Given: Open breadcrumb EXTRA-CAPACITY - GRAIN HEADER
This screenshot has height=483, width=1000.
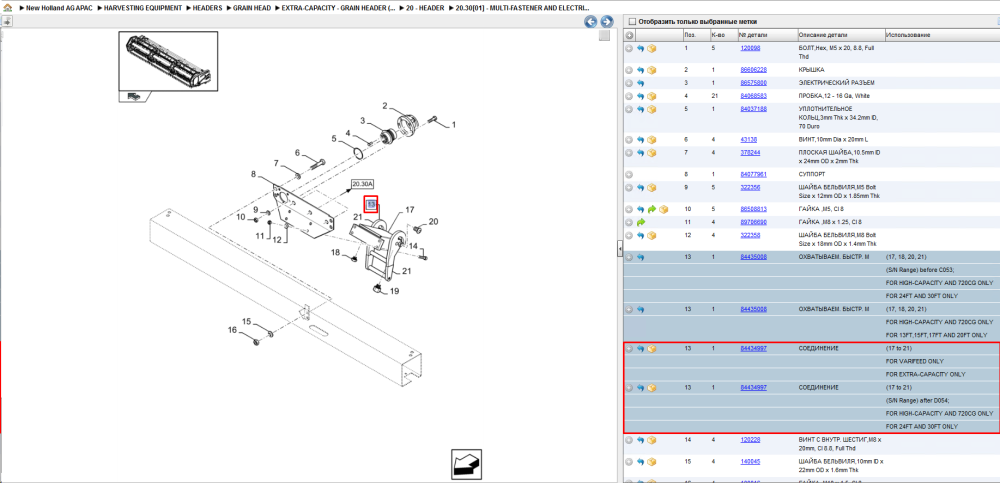Looking at the screenshot, I should click(x=339, y=8).
